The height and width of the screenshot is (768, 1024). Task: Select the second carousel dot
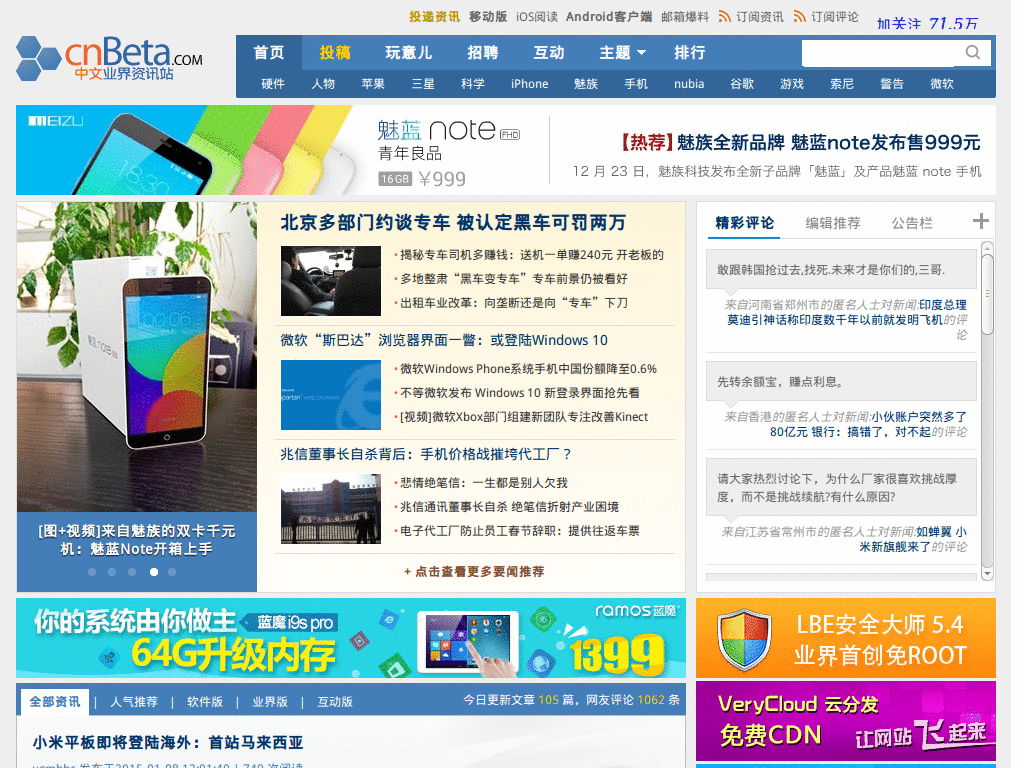112,571
